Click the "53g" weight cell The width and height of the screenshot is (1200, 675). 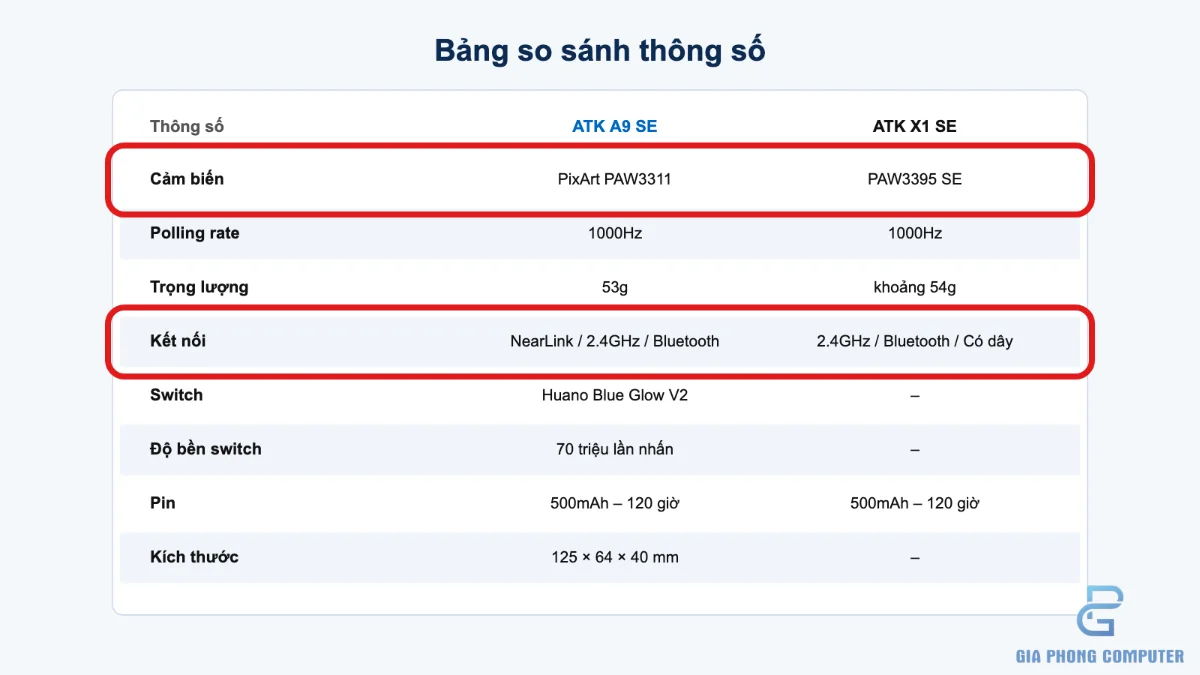615,288
